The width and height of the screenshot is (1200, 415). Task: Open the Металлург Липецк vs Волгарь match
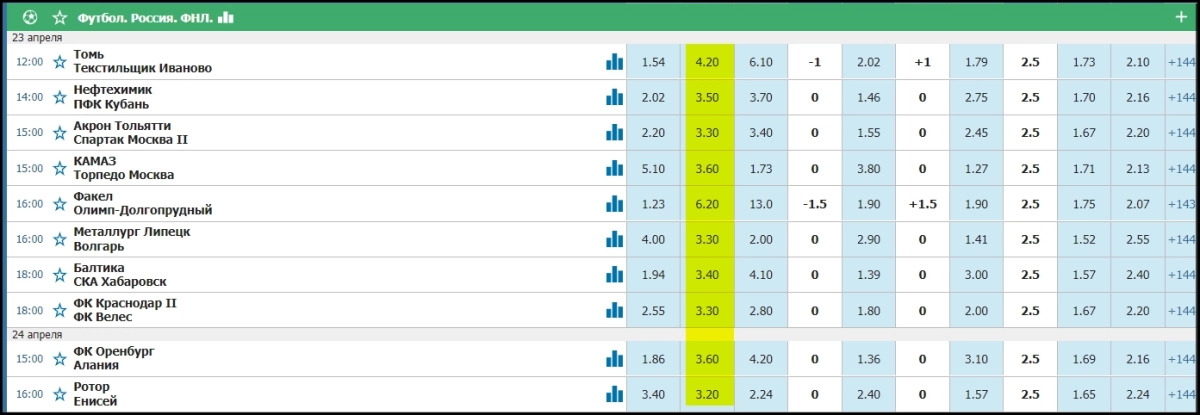[x=132, y=239]
